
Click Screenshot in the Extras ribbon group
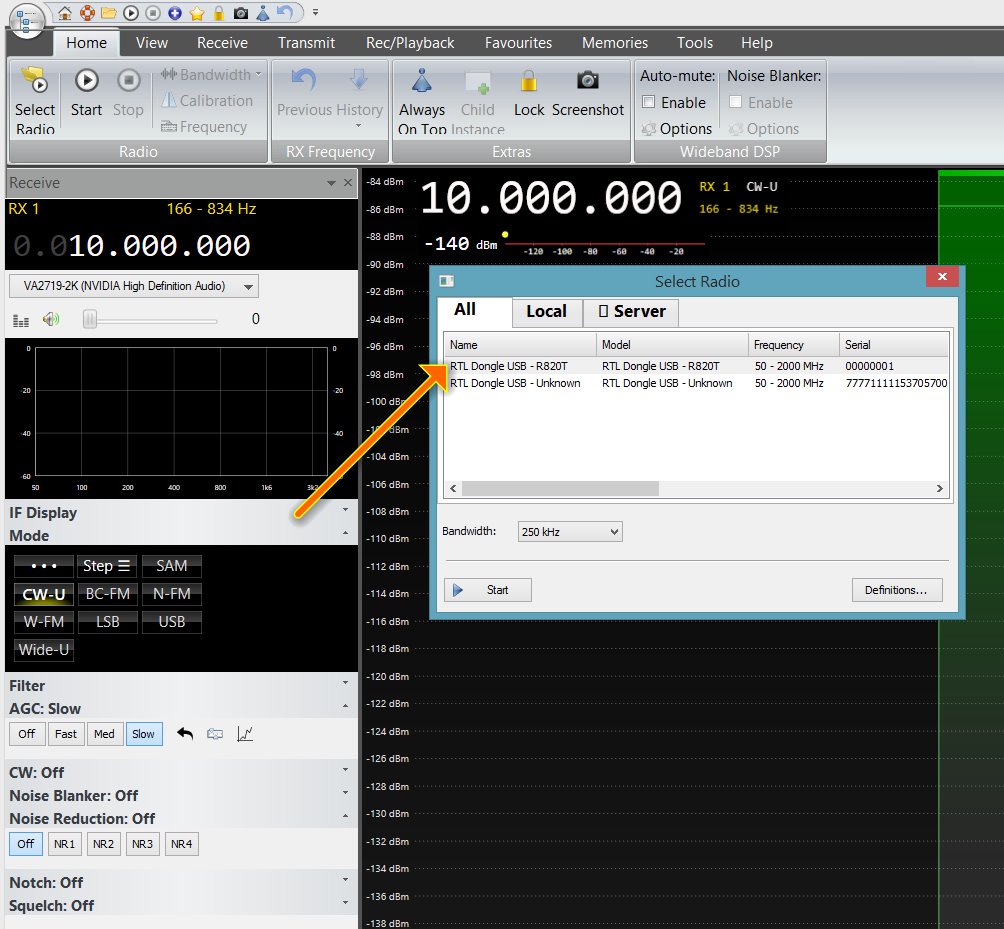[588, 93]
